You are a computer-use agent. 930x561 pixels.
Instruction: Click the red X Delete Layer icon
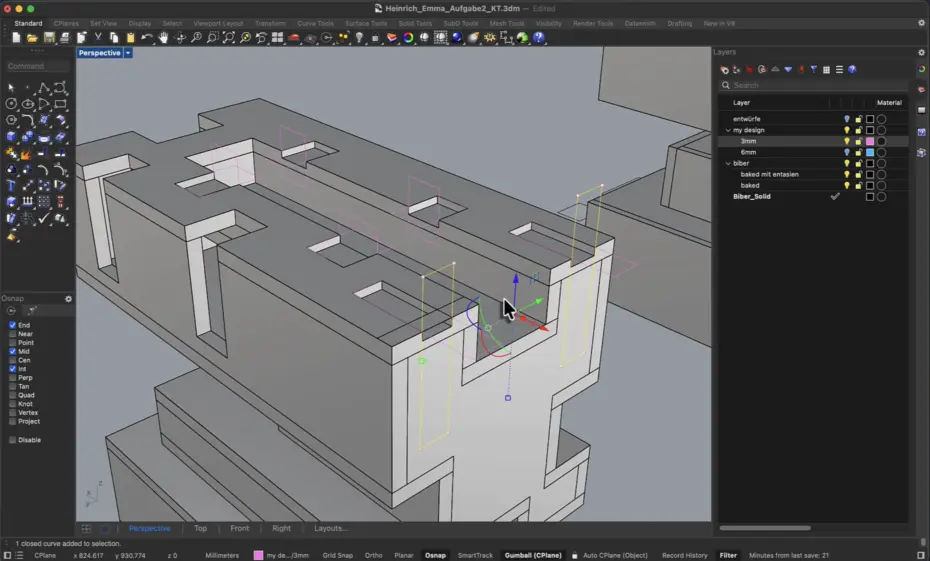[750, 69]
